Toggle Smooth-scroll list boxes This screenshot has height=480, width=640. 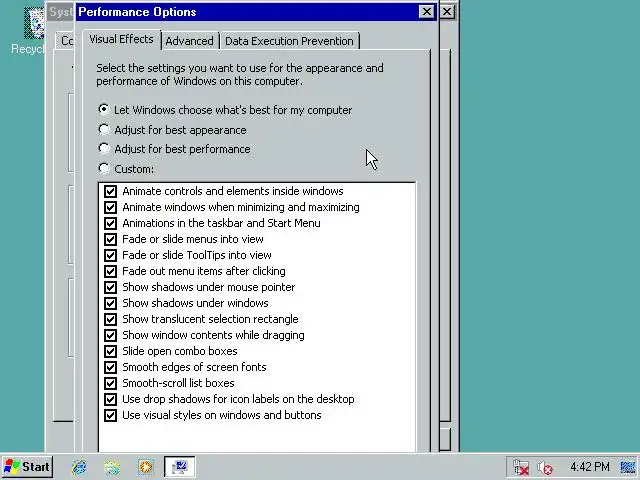(110, 383)
